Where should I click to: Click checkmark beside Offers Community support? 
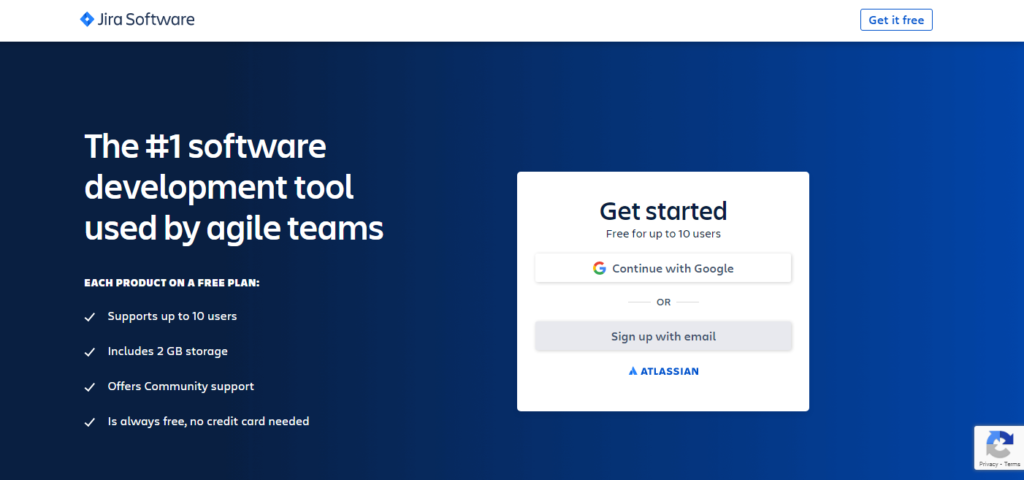[x=90, y=388]
